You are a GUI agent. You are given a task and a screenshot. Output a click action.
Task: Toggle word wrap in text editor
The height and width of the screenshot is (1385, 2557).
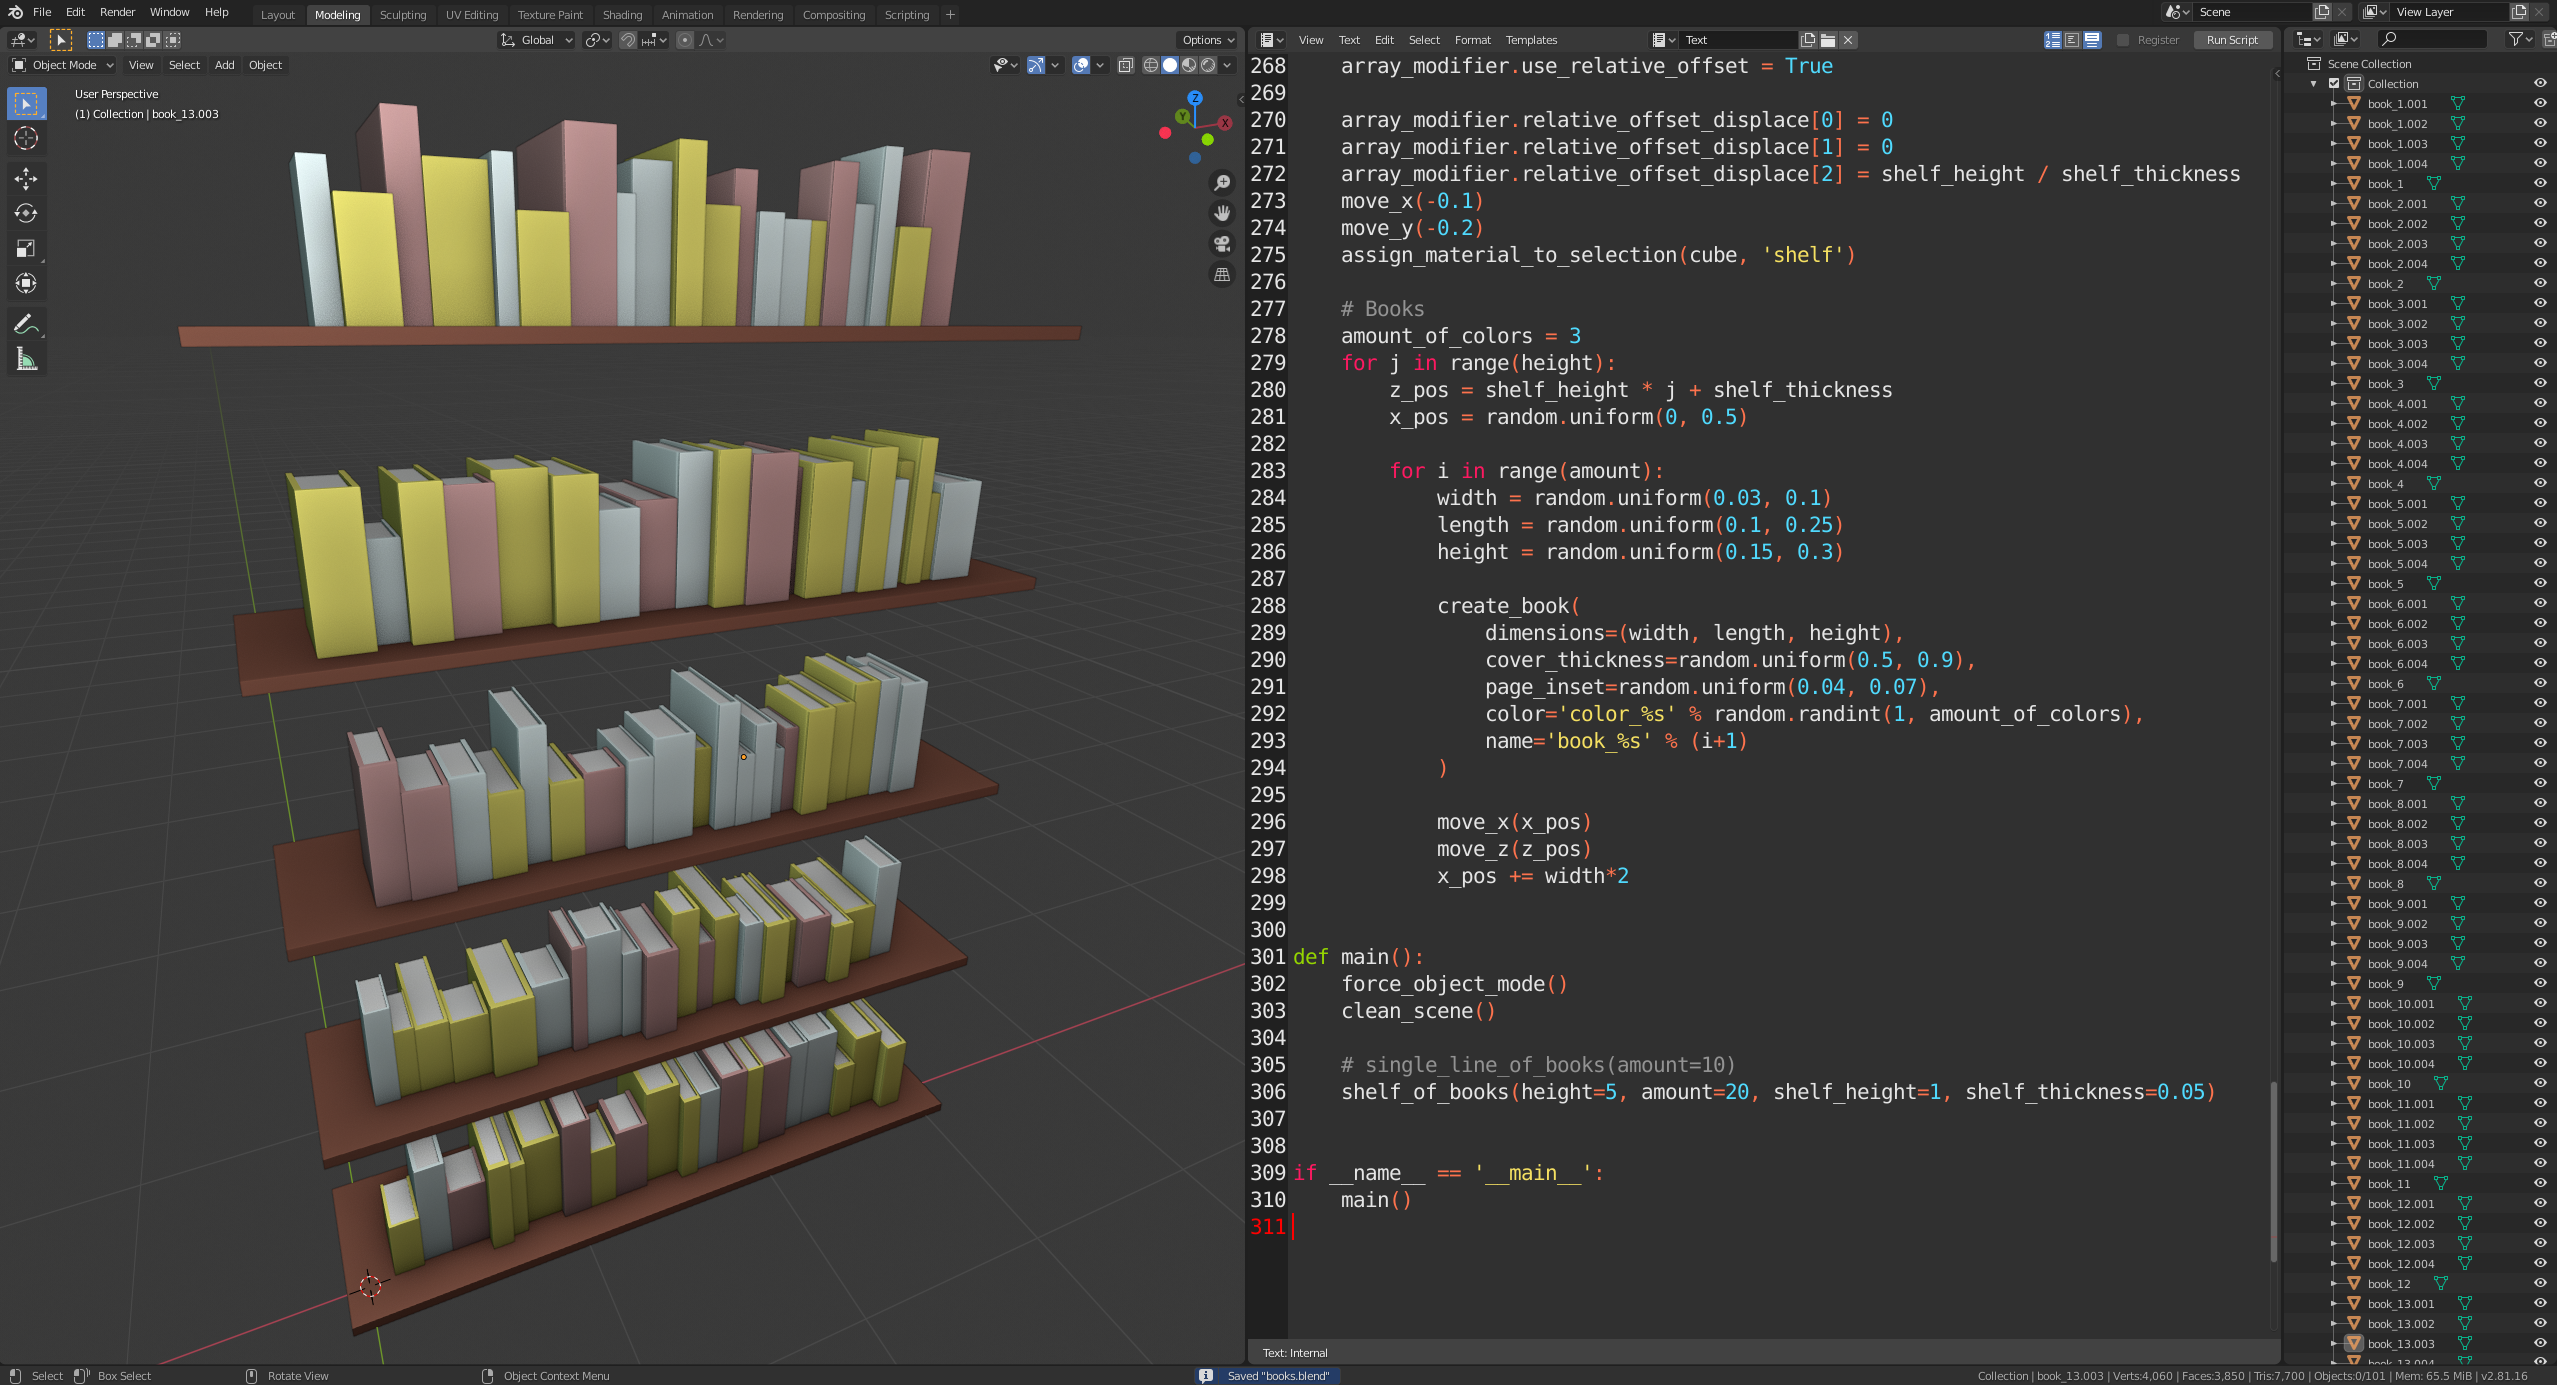[x=2072, y=40]
